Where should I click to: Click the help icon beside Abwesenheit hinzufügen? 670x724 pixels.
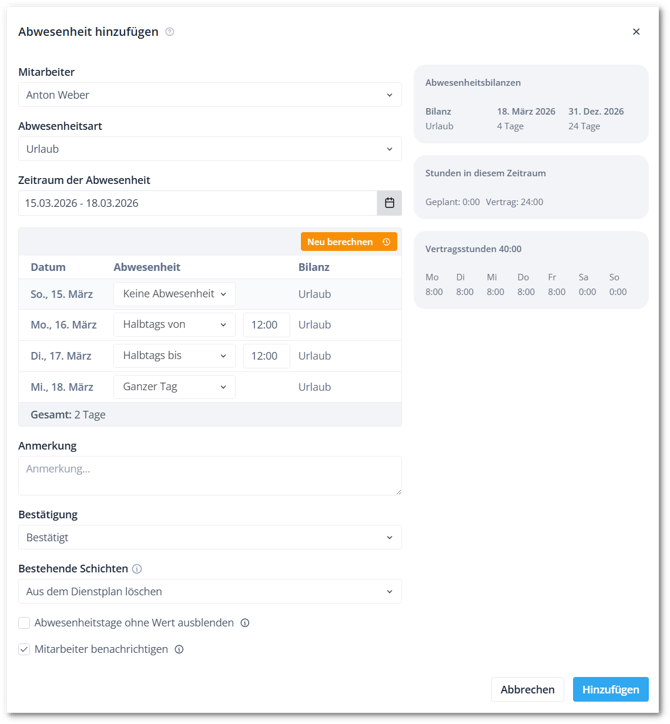170,32
